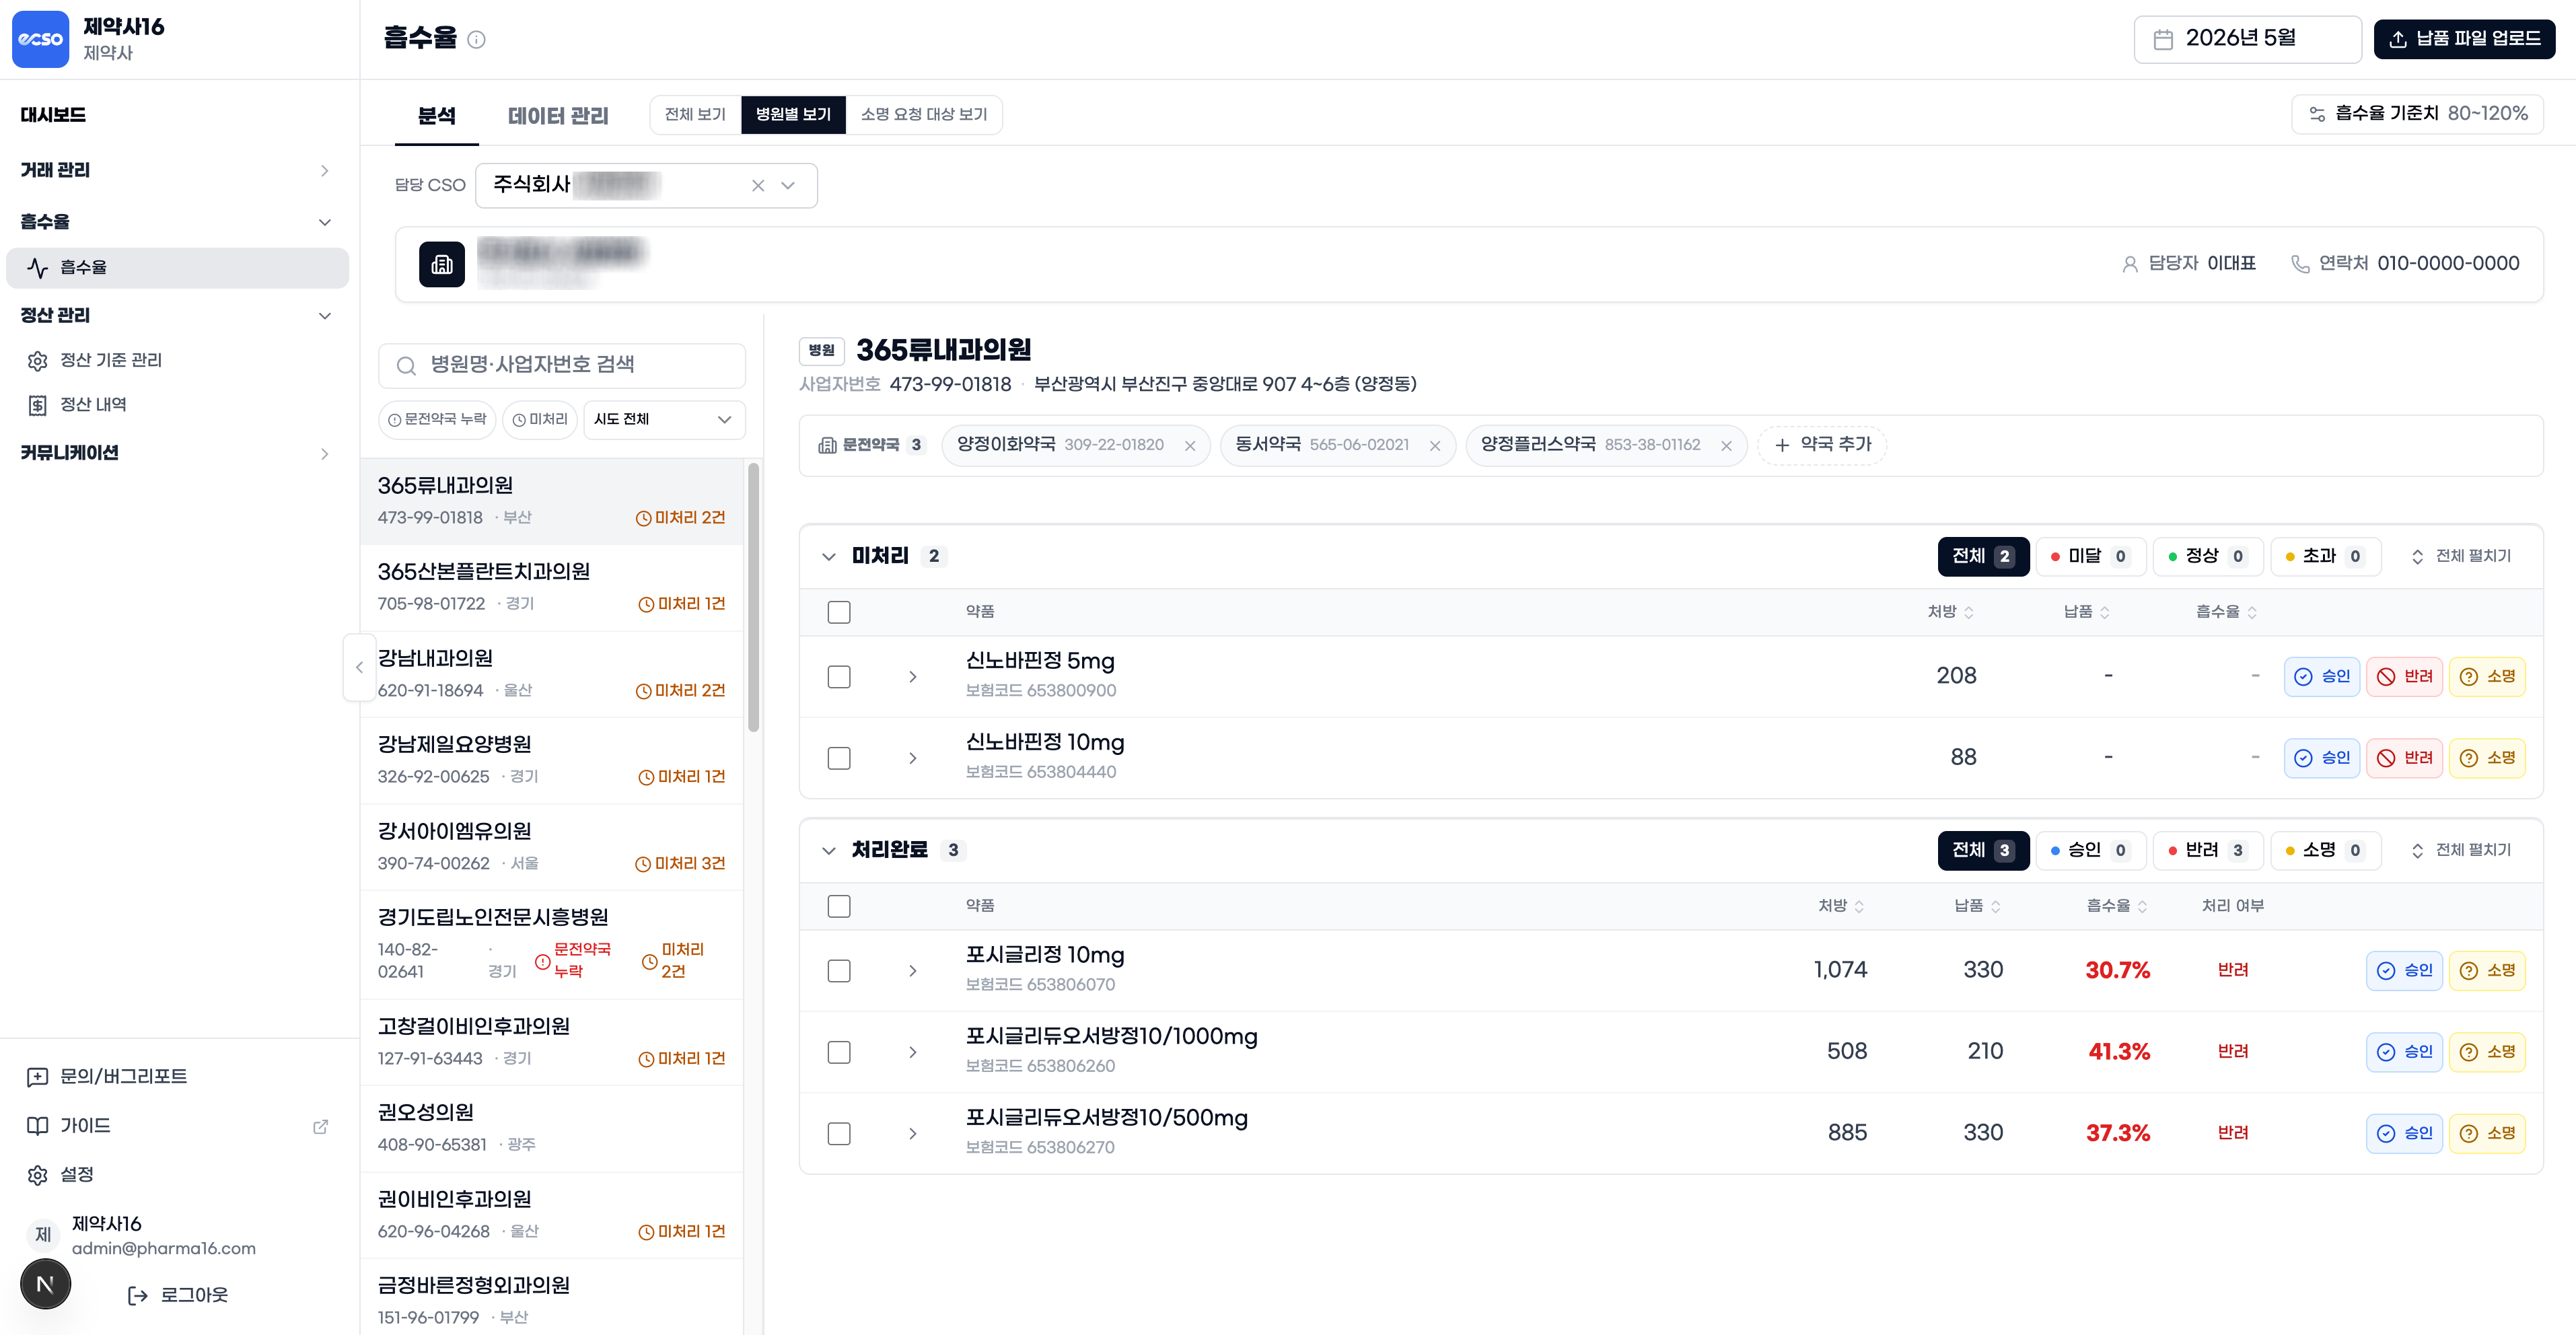Click the ecso logo icon
Viewport: 2576px width, 1335px height.
[x=40, y=39]
